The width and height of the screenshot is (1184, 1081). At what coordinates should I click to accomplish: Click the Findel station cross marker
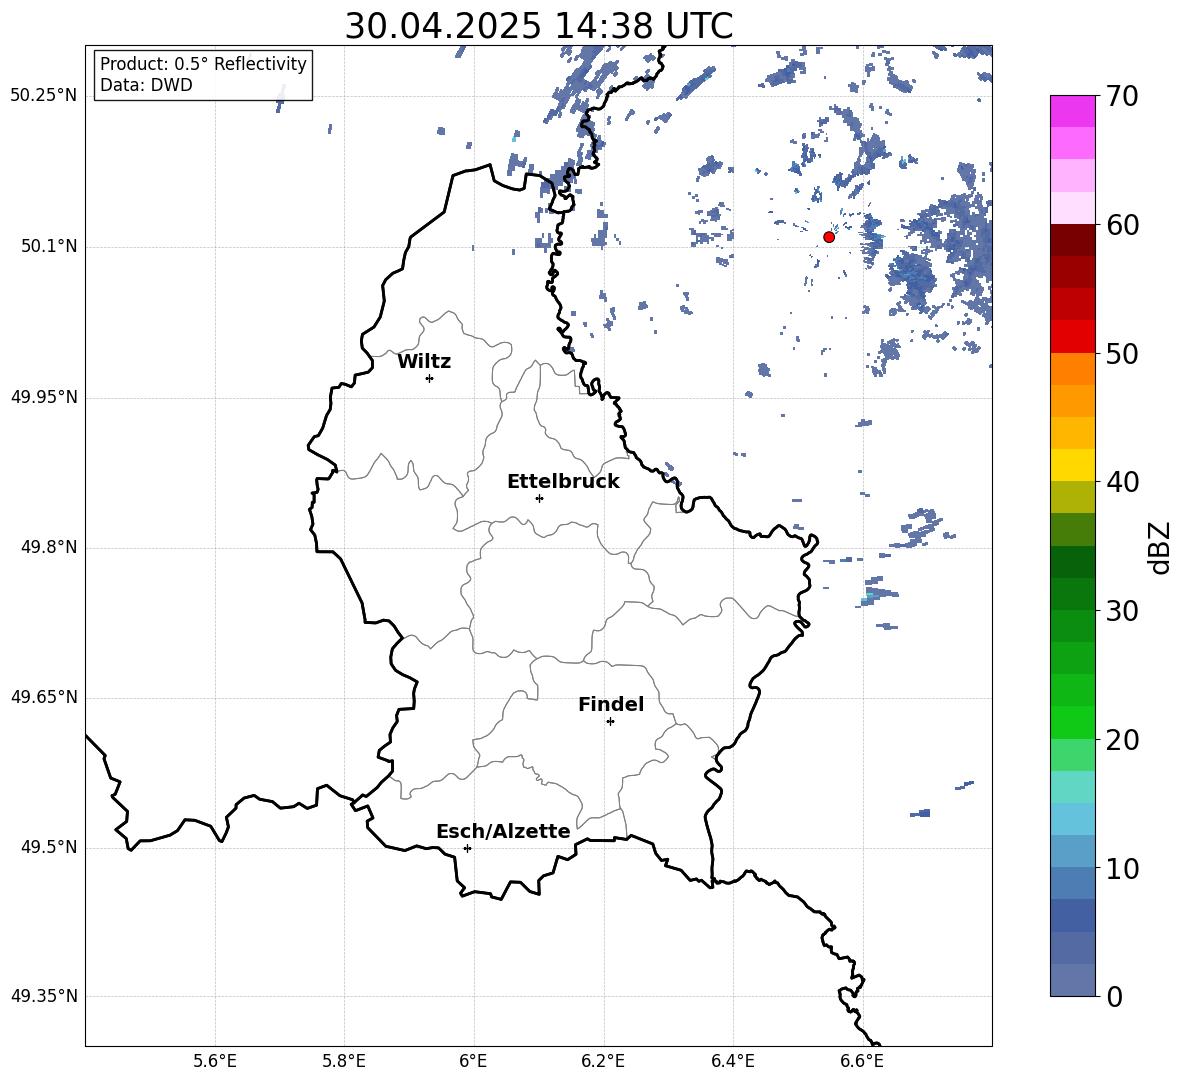(x=610, y=722)
